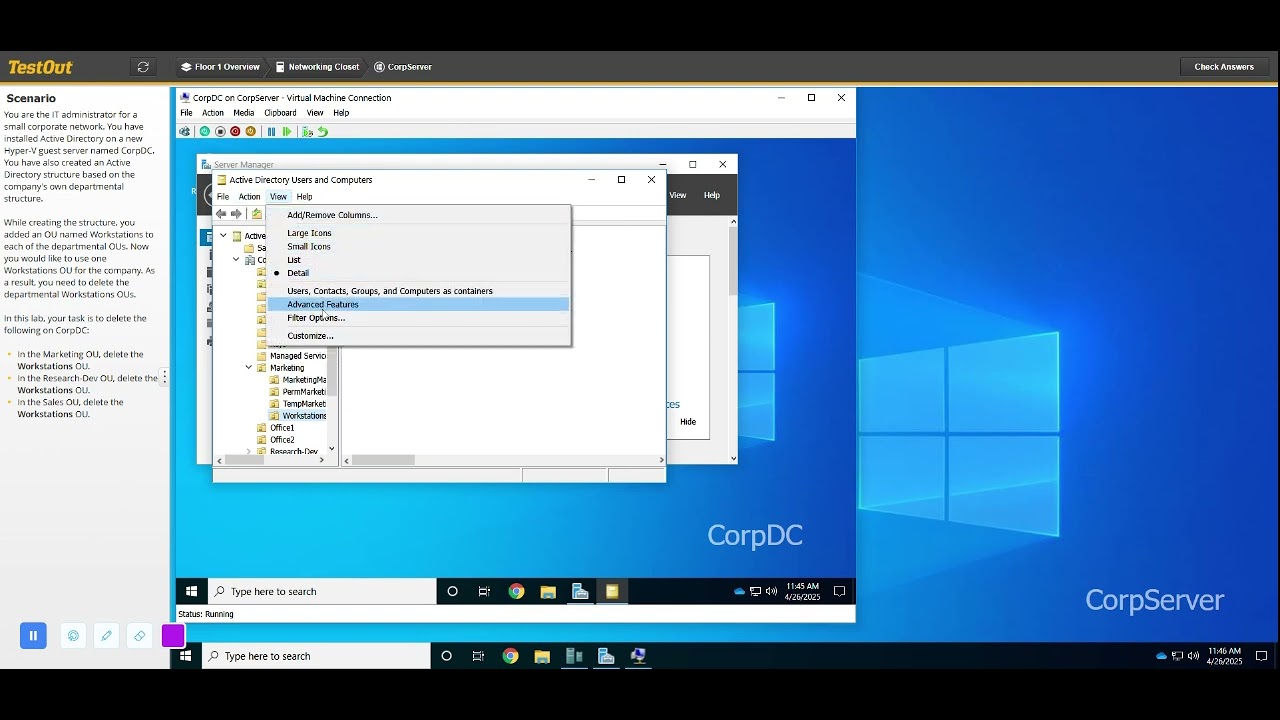This screenshot has height=720, width=1280.
Task: Click the Checkpoint icon in VM toolbar
Action: [x=307, y=132]
